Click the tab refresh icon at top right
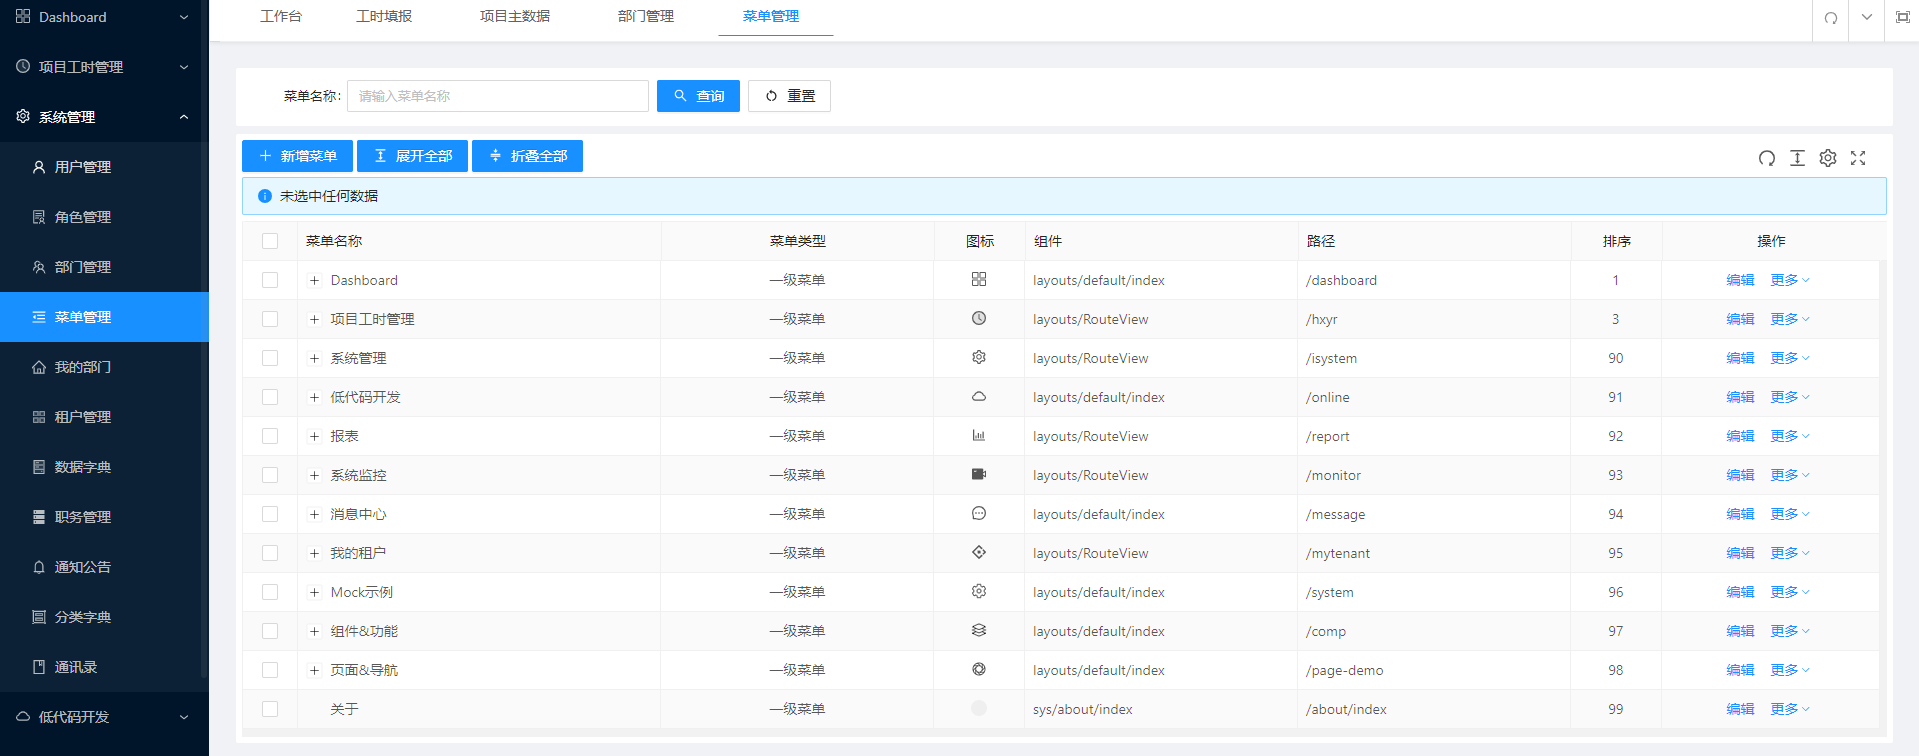Image resolution: width=1919 pixels, height=756 pixels. point(1830,18)
